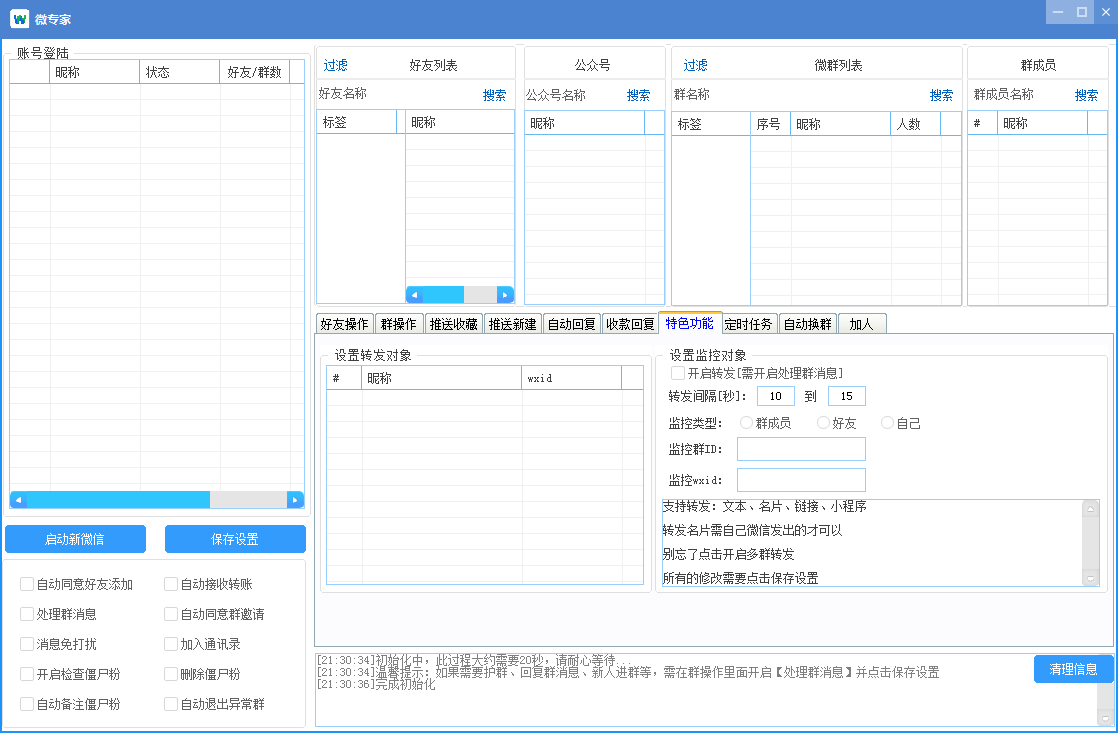Screen dimensions: 1118x733
Task: Click 清理信息 button
Action: pos(1072,669)
